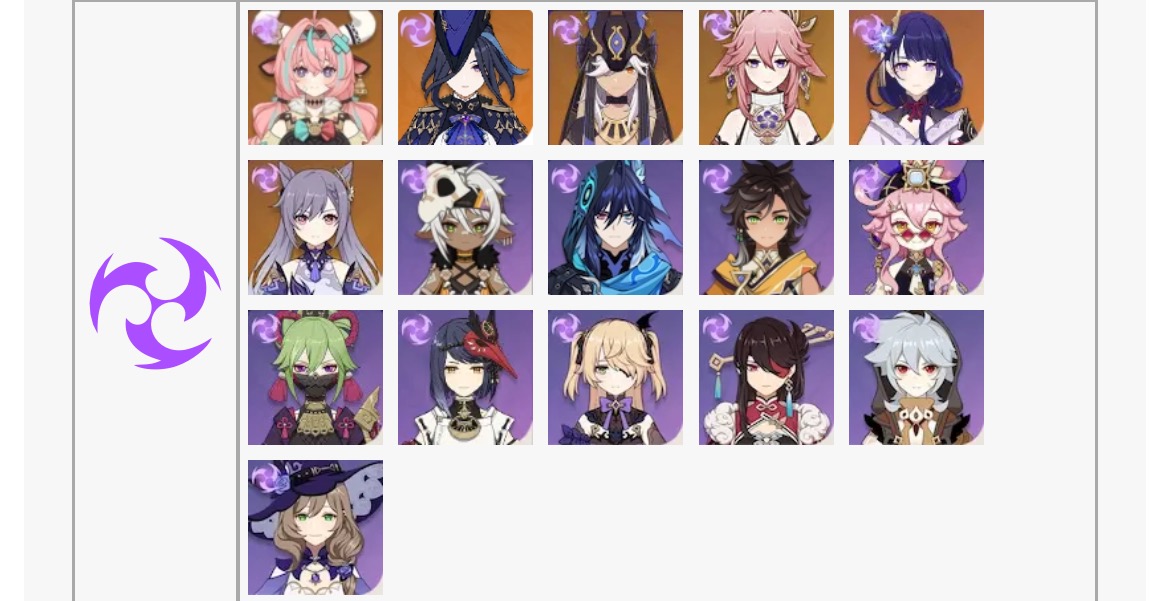Select Iansan's portrait with skull headpiece
1170x601 pixels.
pos(466,228)
